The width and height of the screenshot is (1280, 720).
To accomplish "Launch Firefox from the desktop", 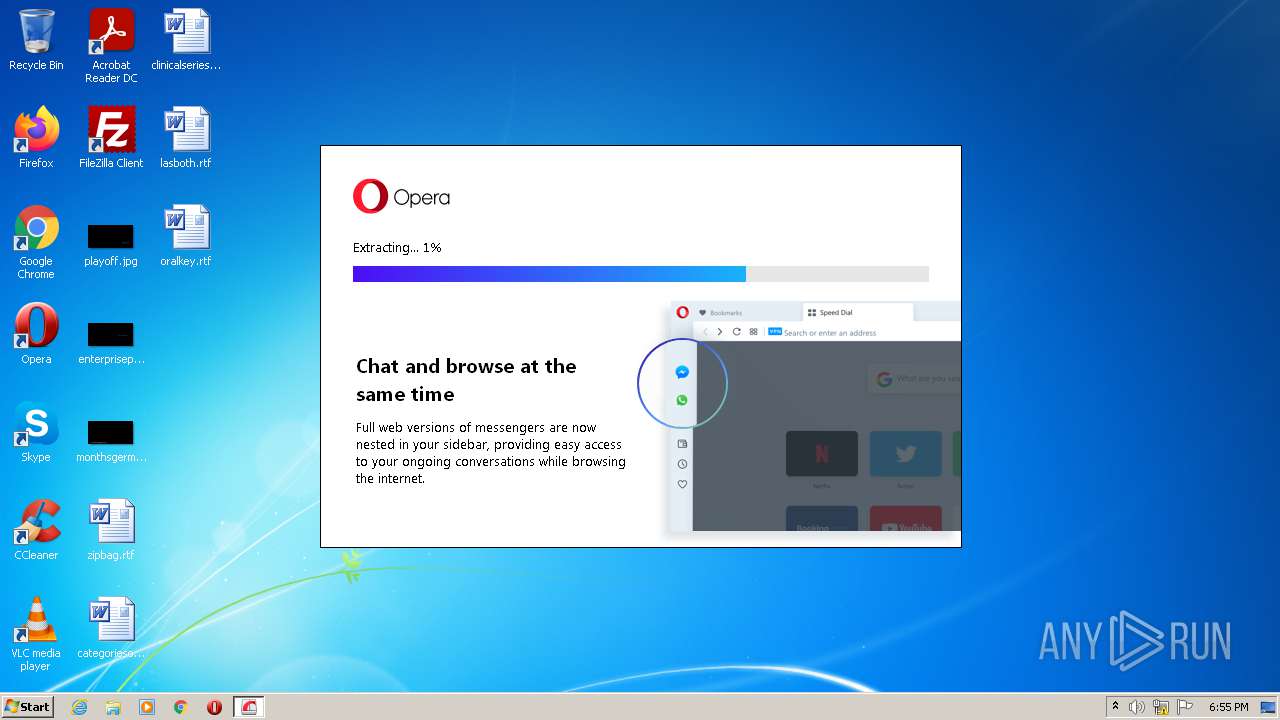I will coord(36,138).
